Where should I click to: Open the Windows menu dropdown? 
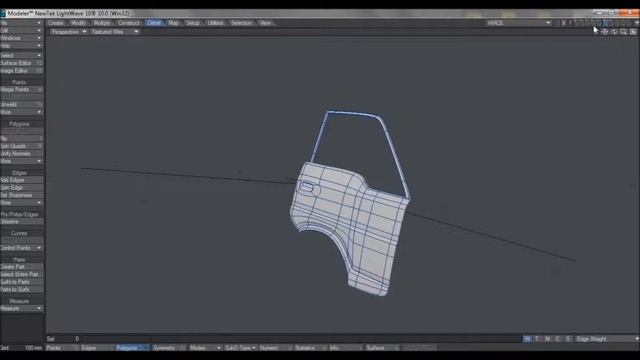22,38
